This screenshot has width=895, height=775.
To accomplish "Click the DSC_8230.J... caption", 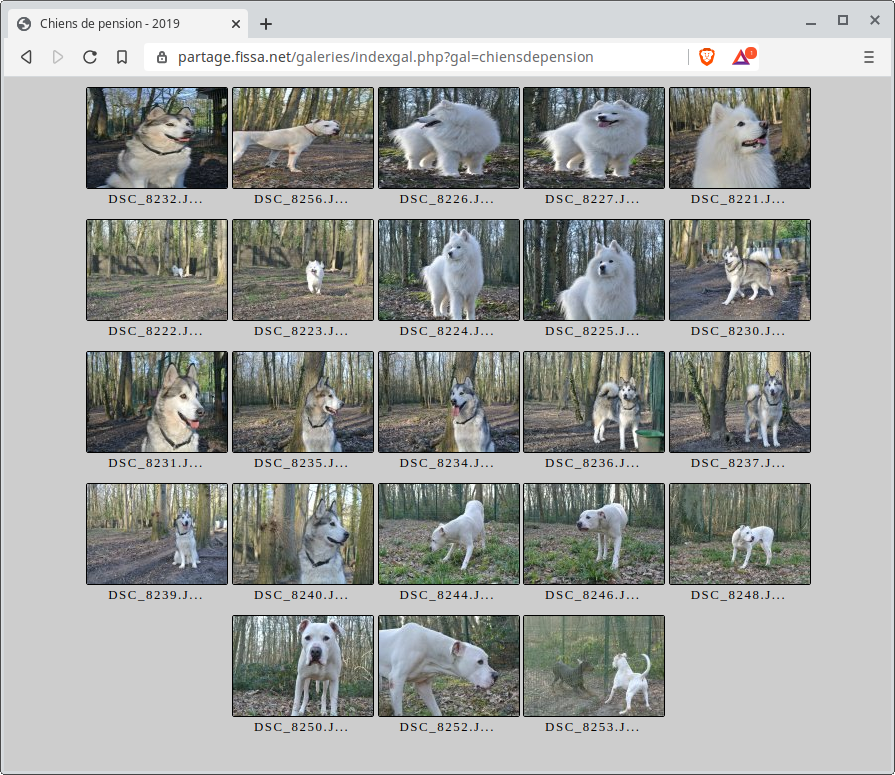I will (738, 331).
